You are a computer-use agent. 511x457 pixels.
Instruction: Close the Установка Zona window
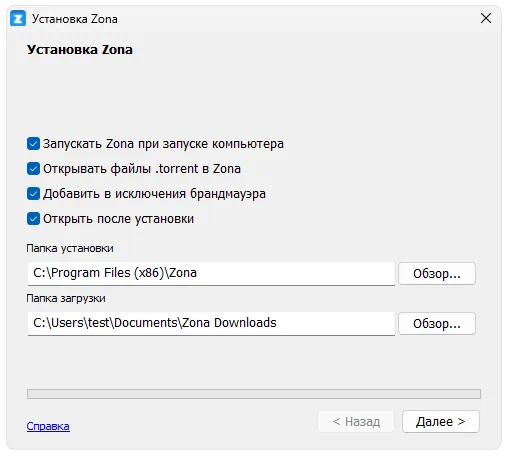pyautogui.click(x=486, y=18)
